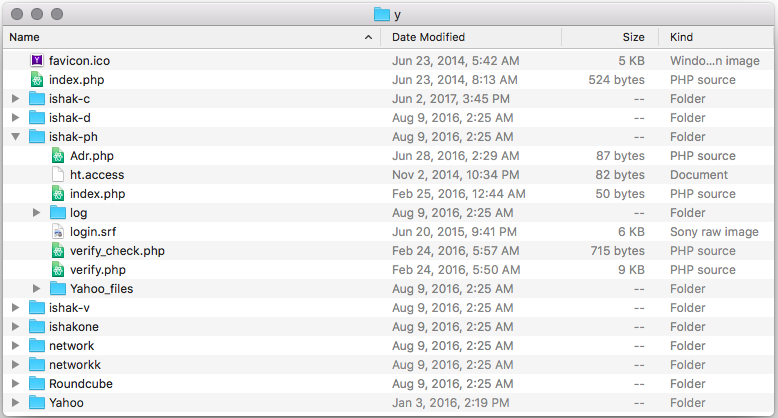Click the y folder icon in title bar
This screenshot has width=778, height=418.
point(382,14)
